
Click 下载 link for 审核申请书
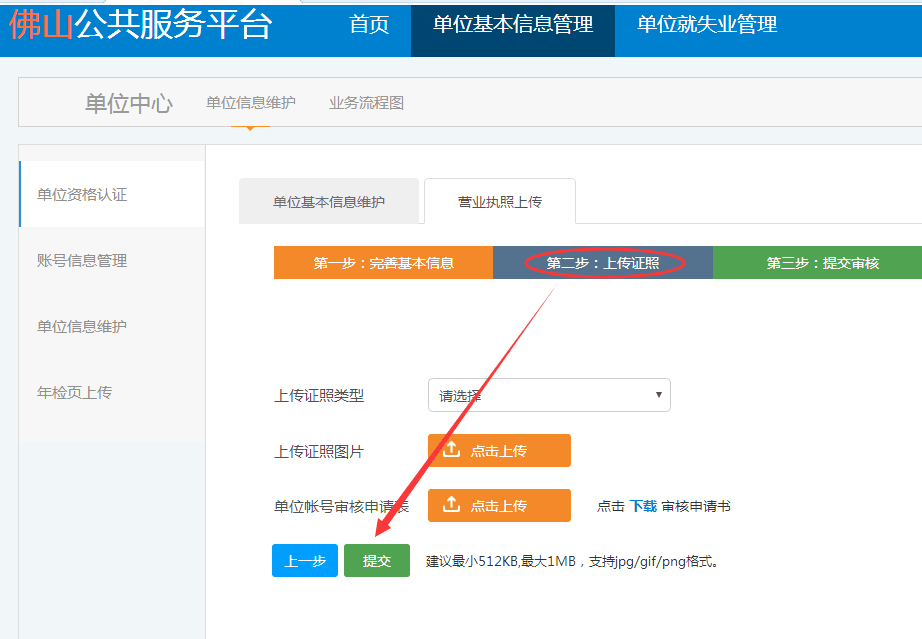click(x=643, y=506)
